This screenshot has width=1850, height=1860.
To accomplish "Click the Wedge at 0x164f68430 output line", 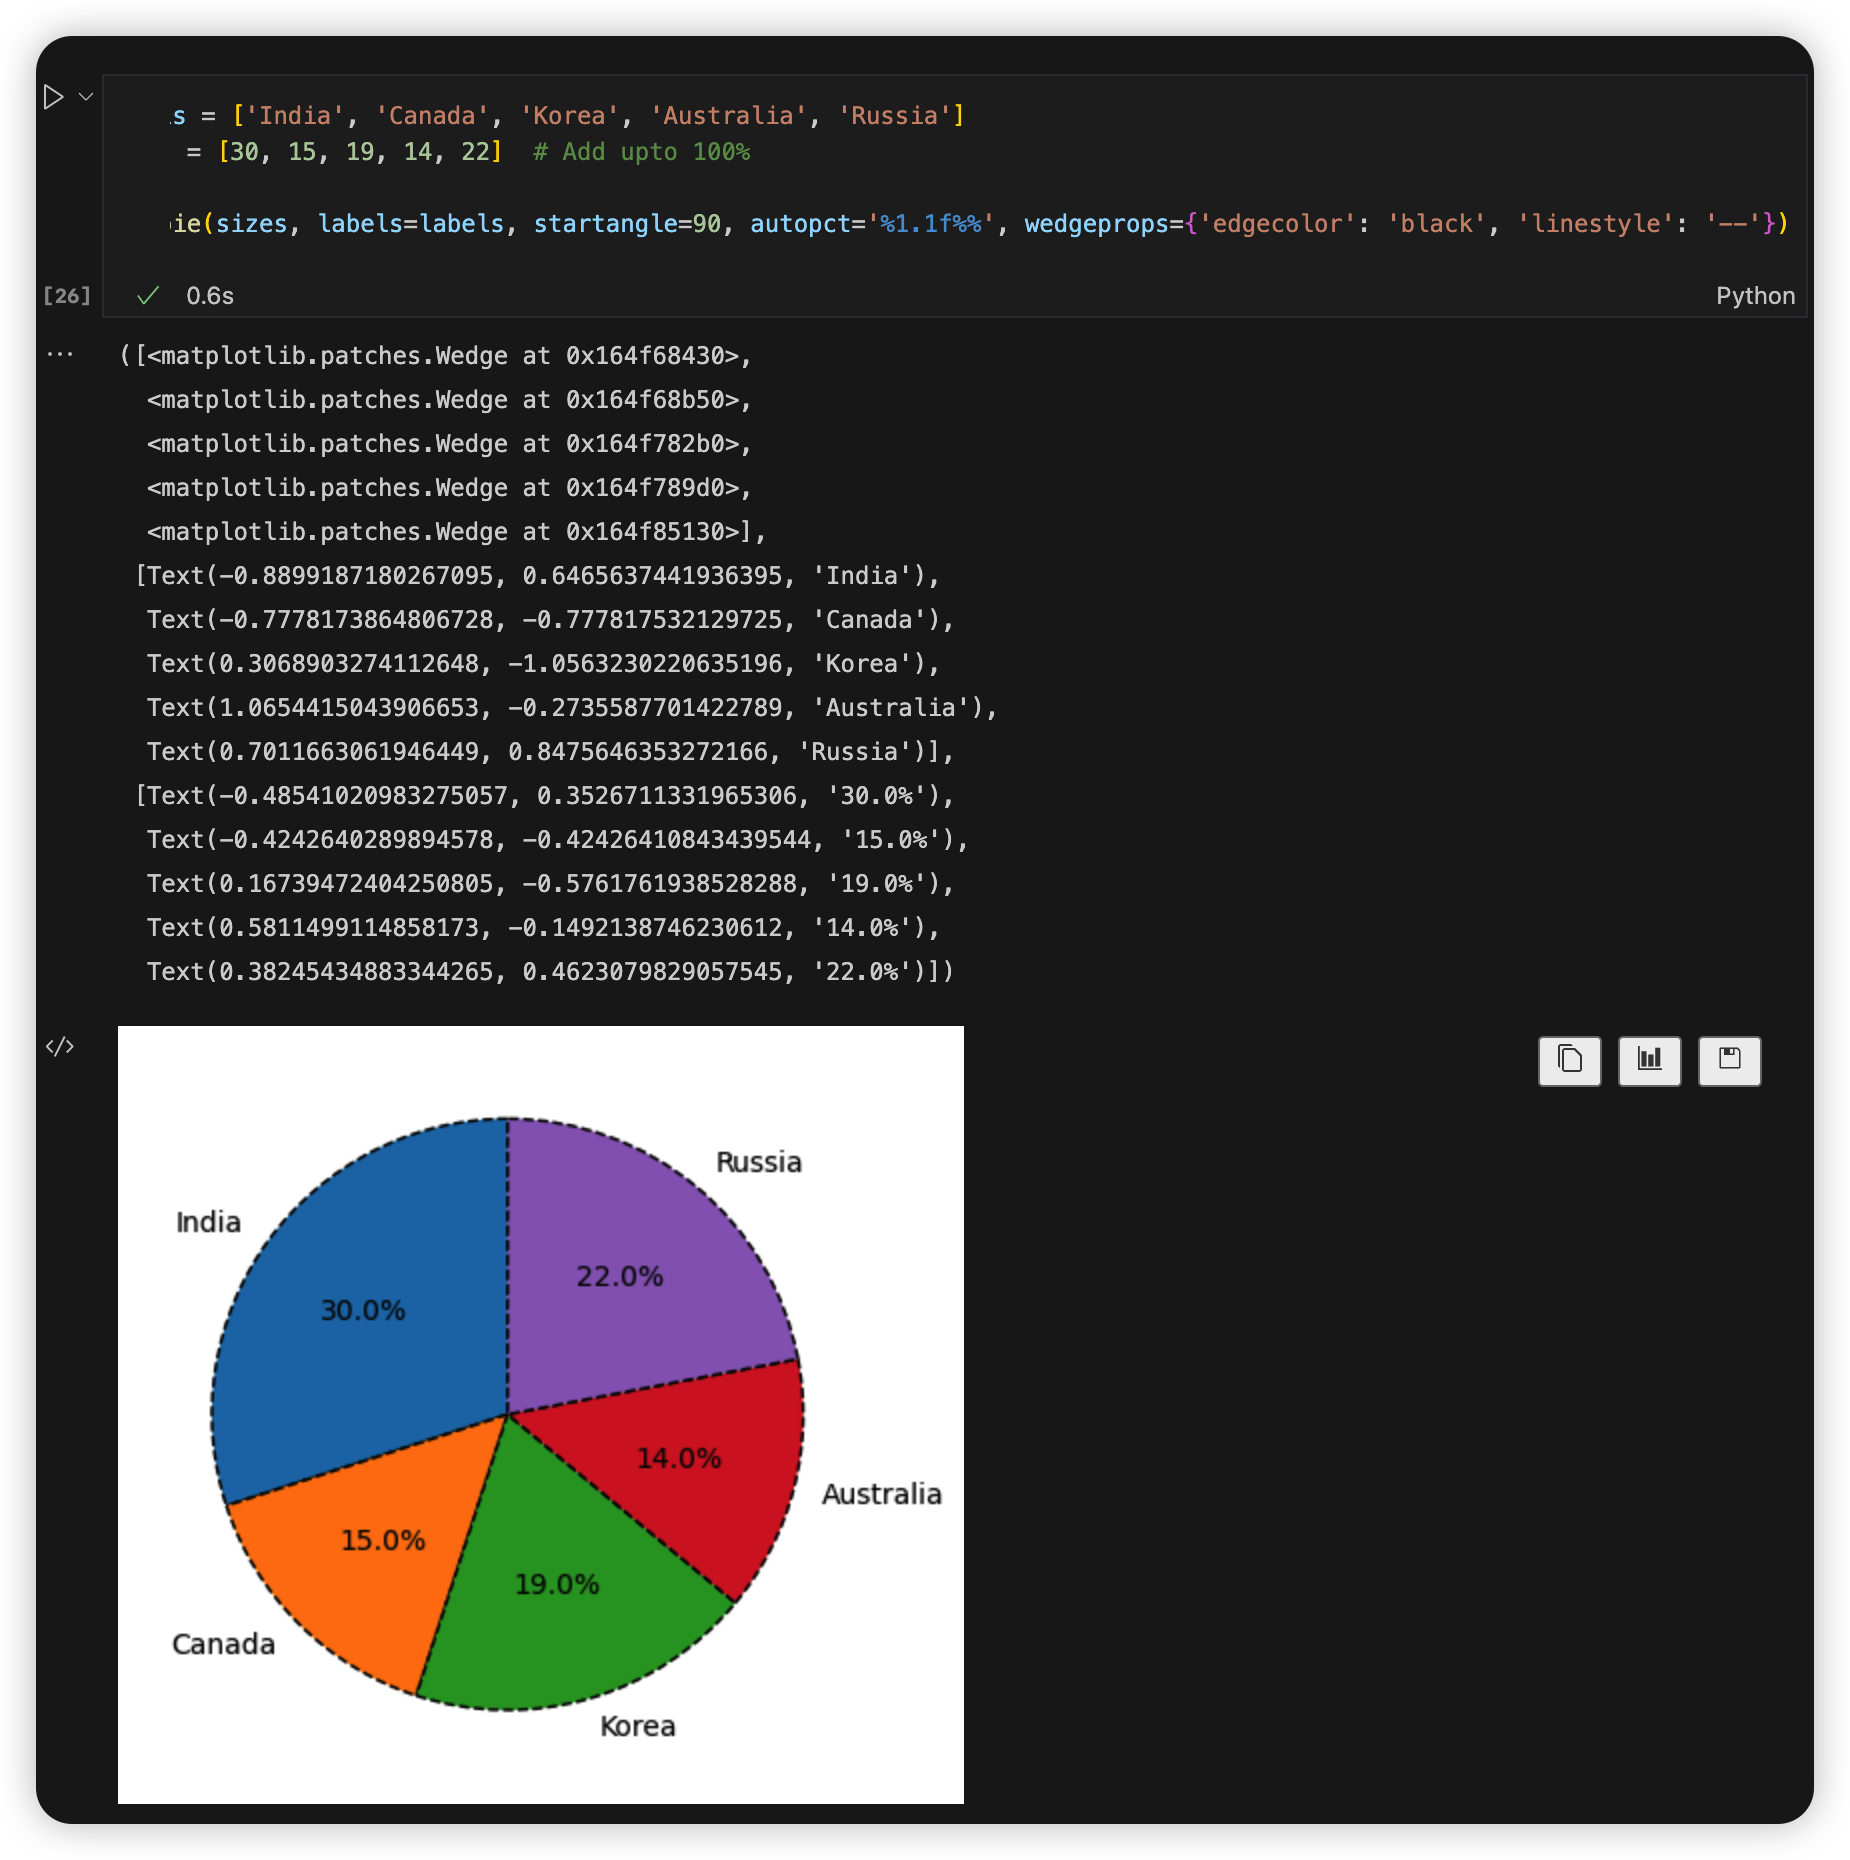I will (x=435, y=356).
